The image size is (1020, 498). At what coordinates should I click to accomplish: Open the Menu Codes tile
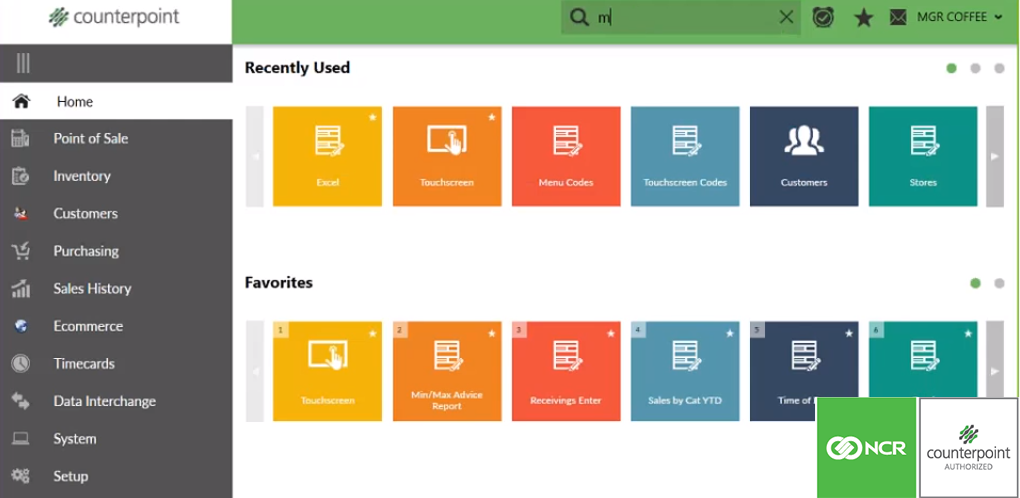coord(566,156)
